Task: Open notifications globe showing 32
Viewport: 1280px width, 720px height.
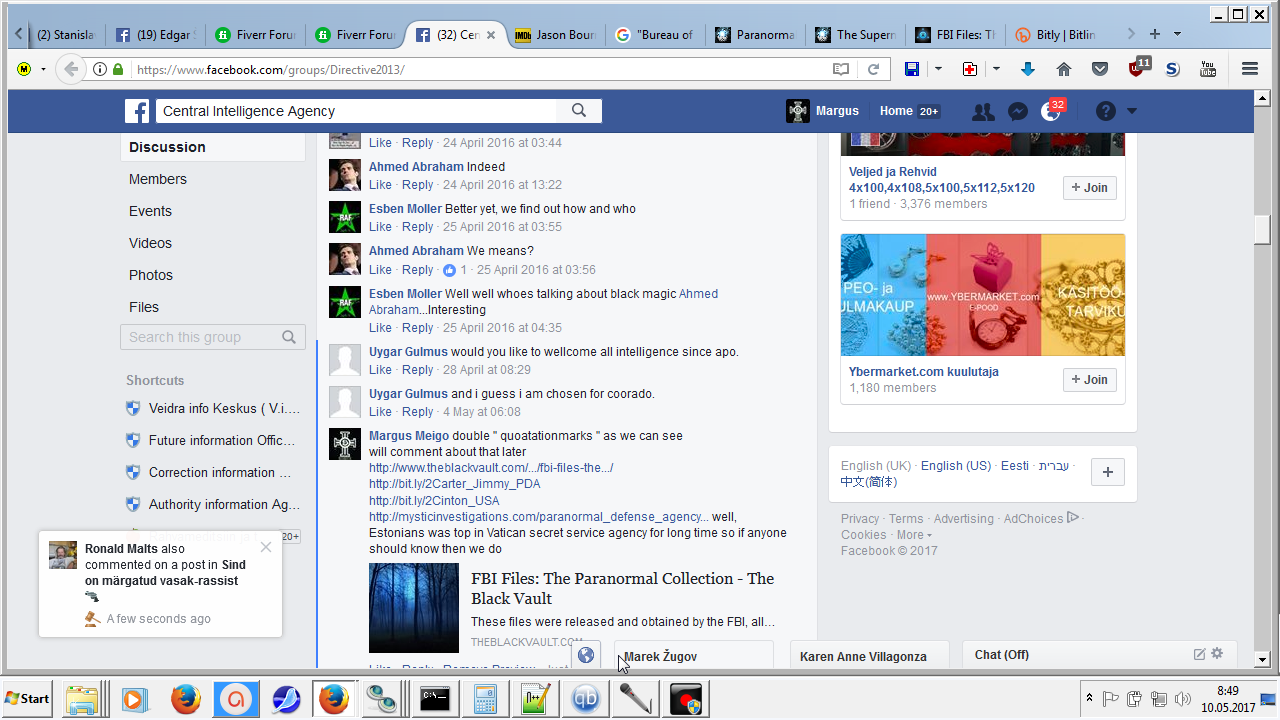Action: pos(1051,111)
